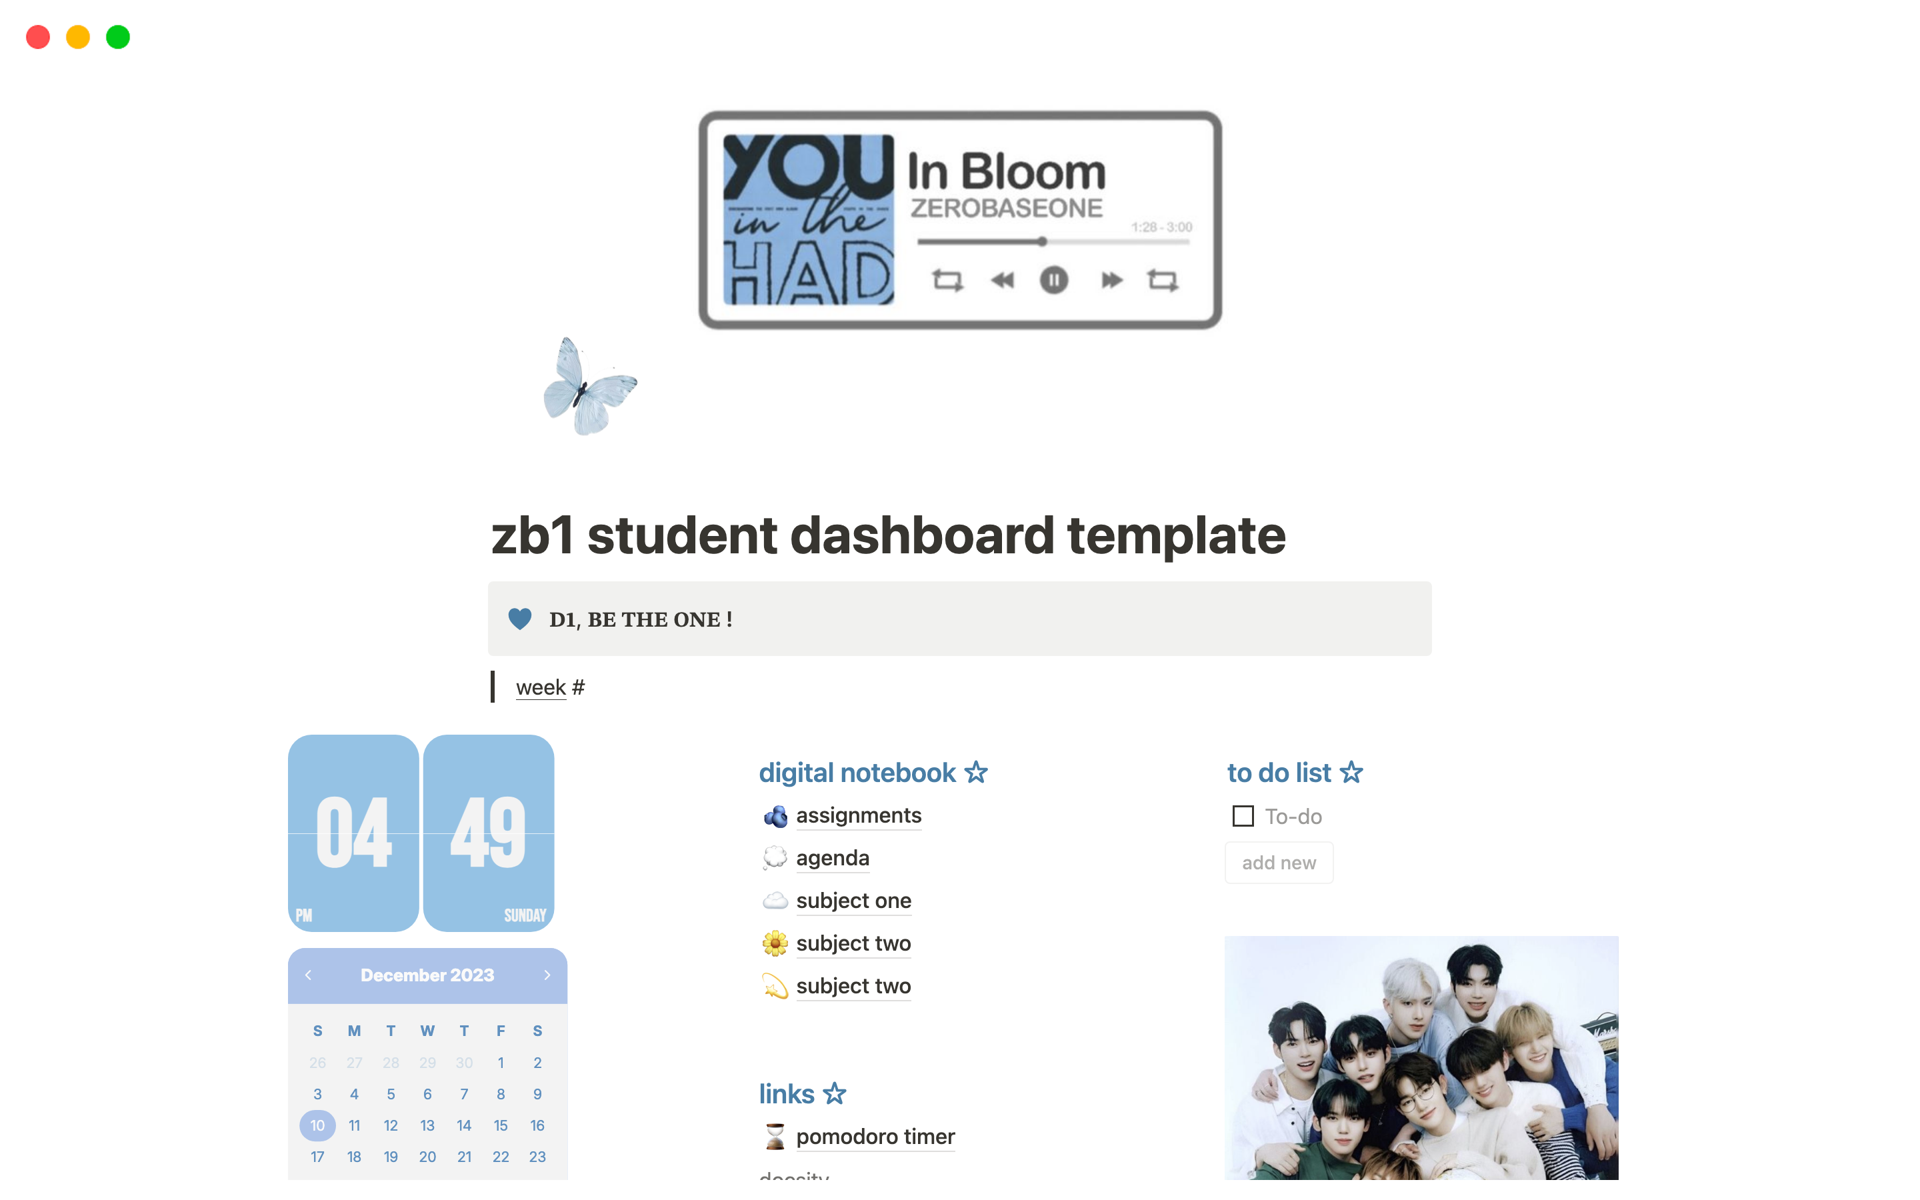Click the skip forward button

click(1113, 281)
